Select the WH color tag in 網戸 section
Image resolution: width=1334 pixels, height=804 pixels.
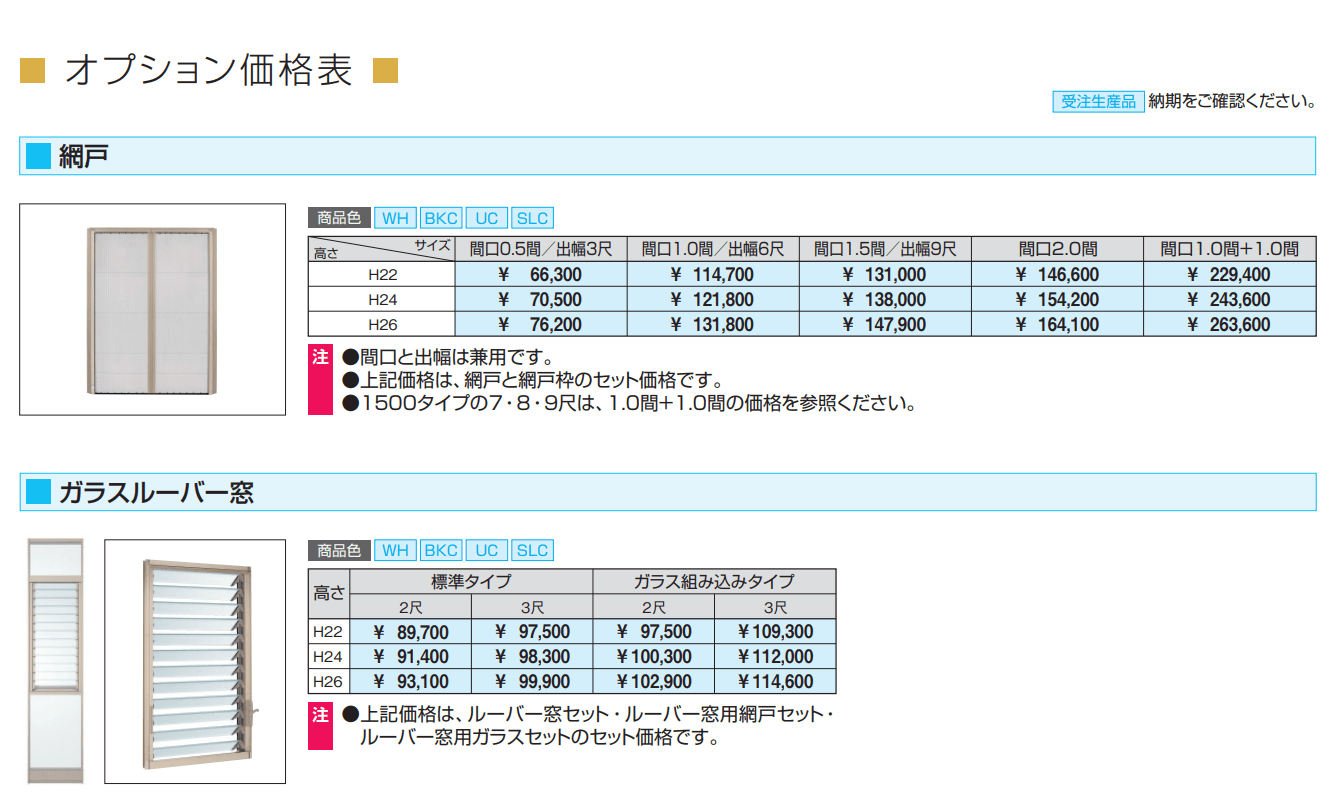(396, 219)
